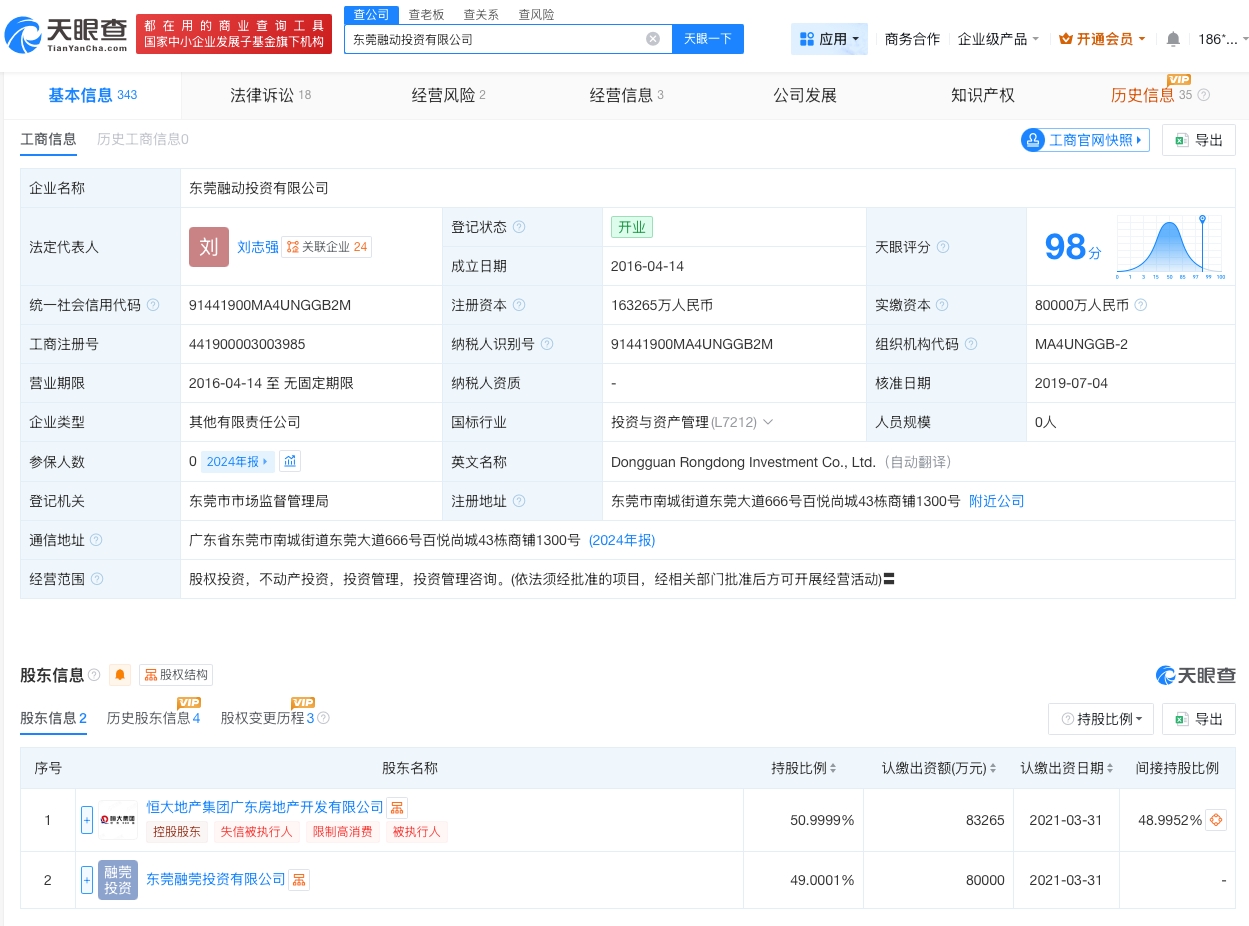Viewport: 1249px width, 926px height.
Task: Switch to 公司发展 tab
Action: point(804,95)
